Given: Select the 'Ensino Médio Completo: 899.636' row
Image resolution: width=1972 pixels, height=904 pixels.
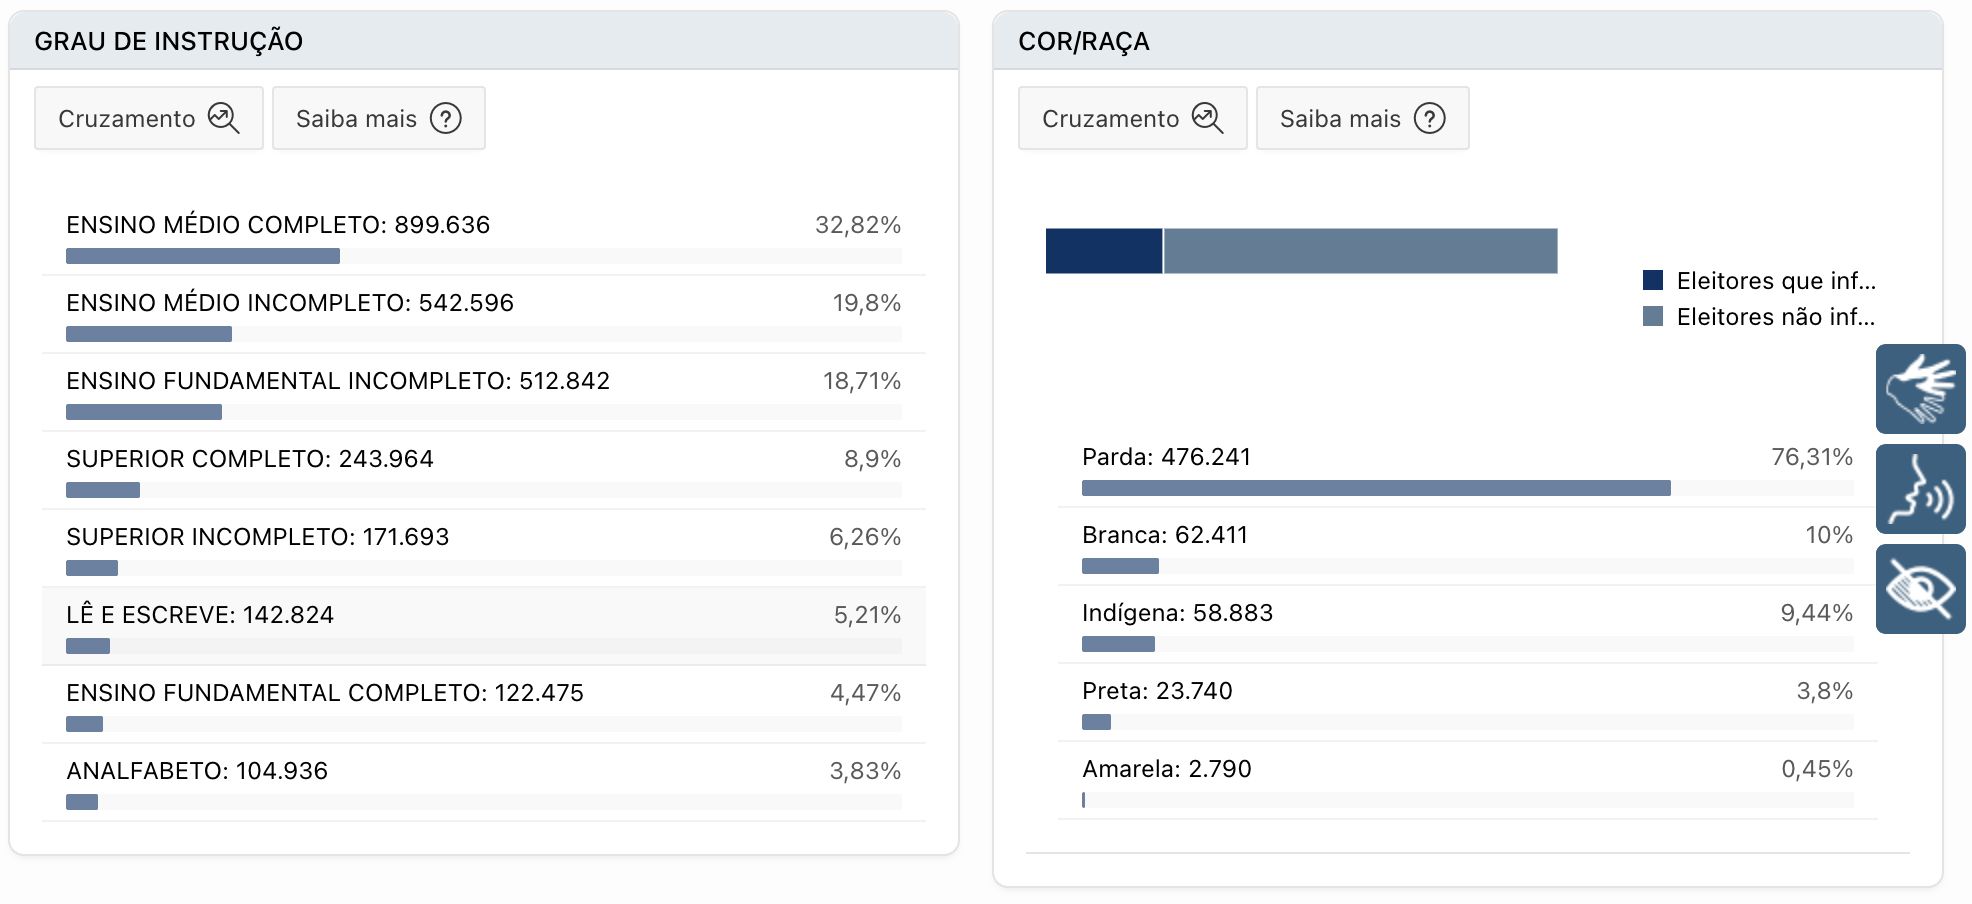Looking at the screenshot, I should (278, 225).
